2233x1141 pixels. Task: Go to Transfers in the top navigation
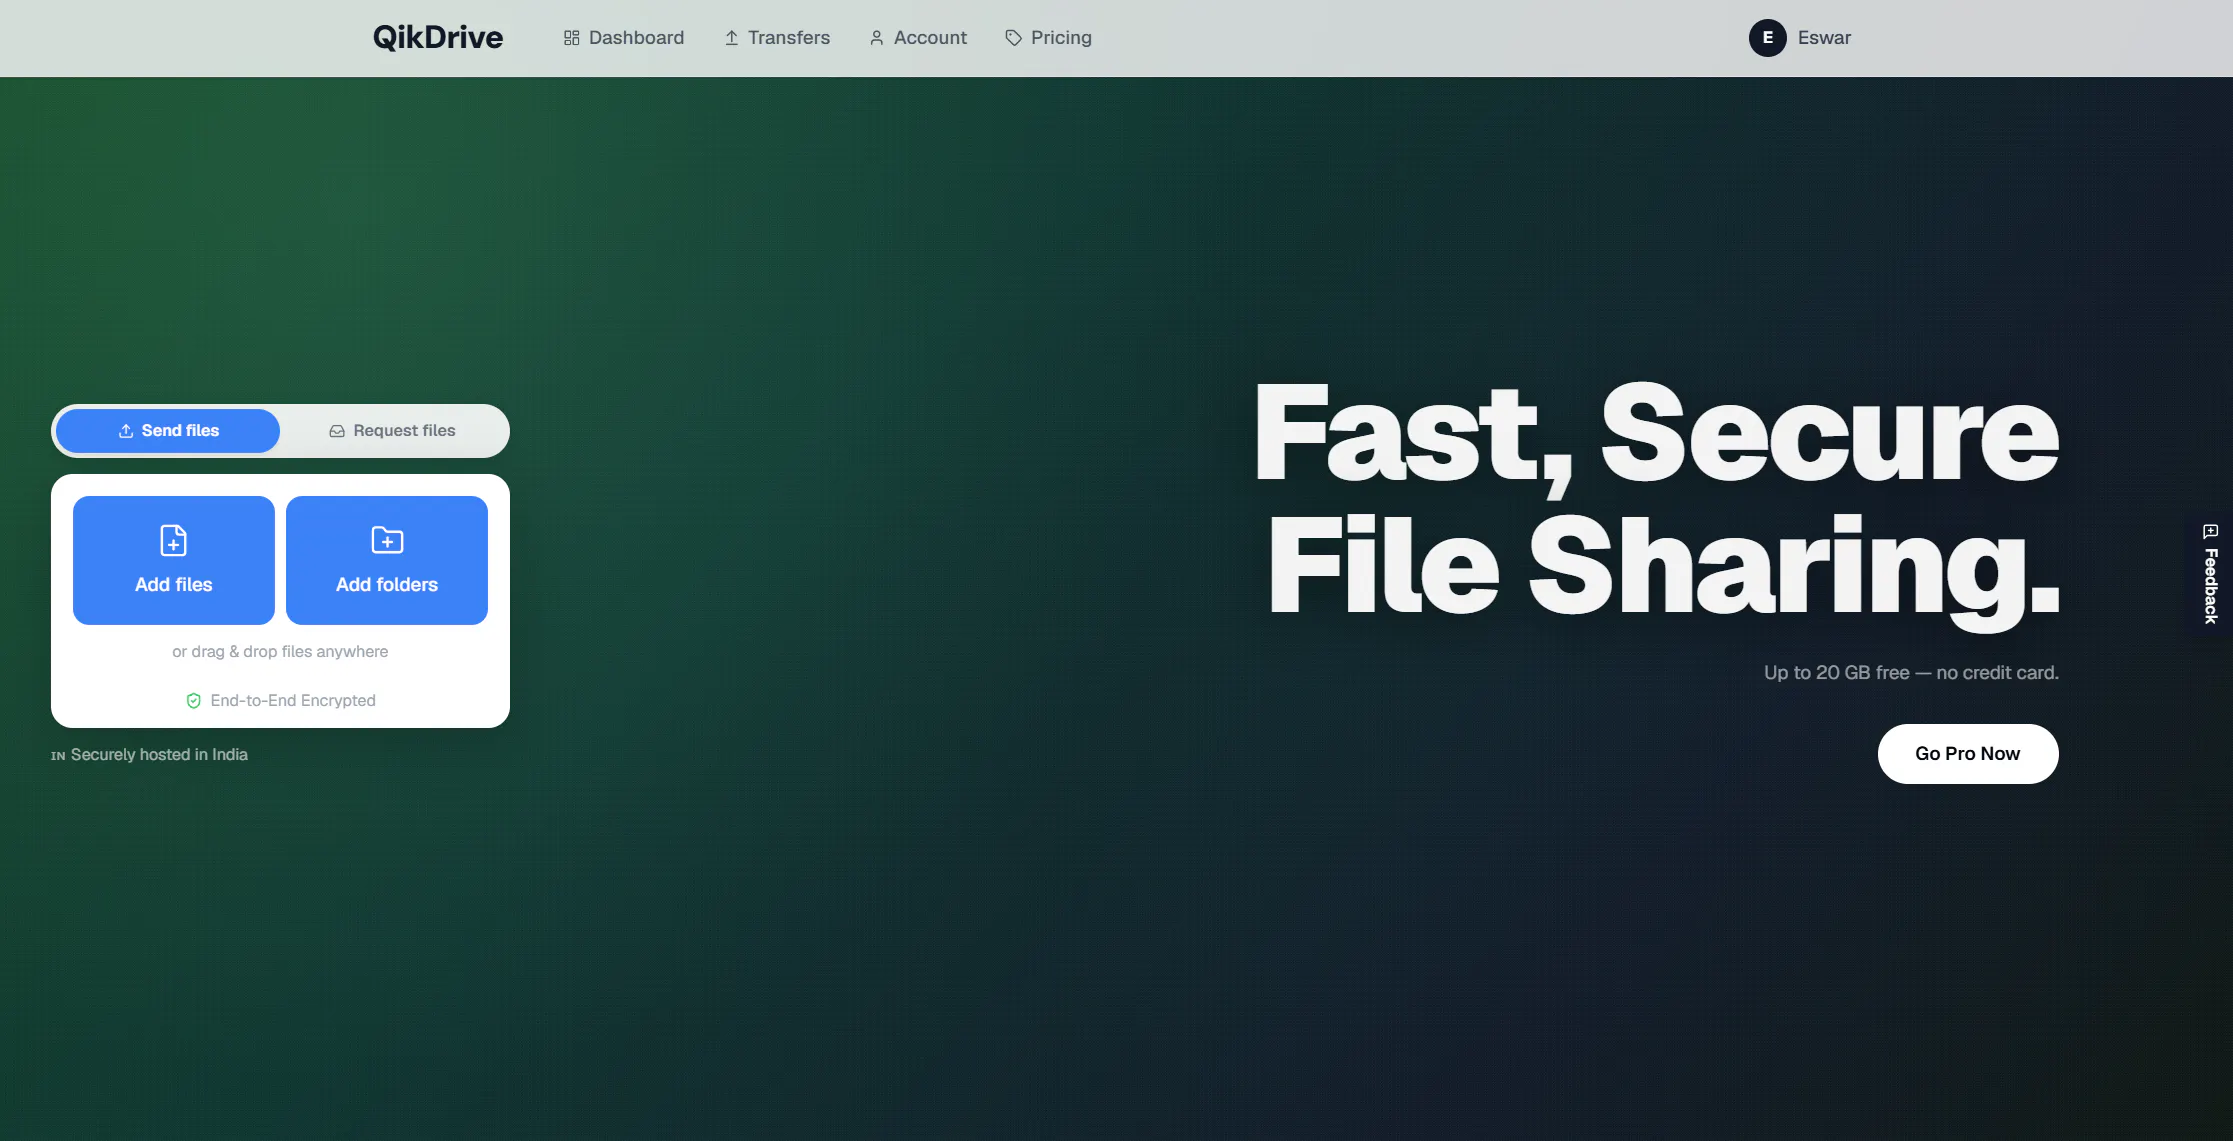coord(777,38)
